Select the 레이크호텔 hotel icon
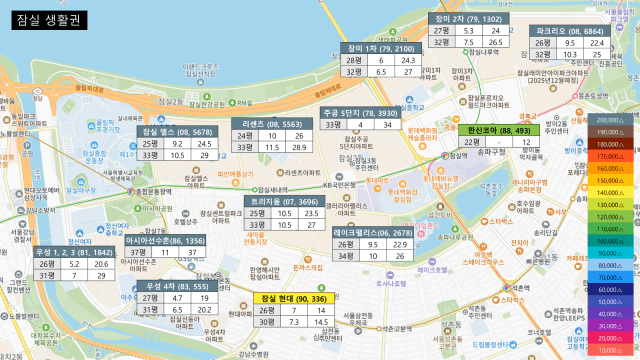Image resolution: width=640 pixels, height=360 pixels. [432, 262]
